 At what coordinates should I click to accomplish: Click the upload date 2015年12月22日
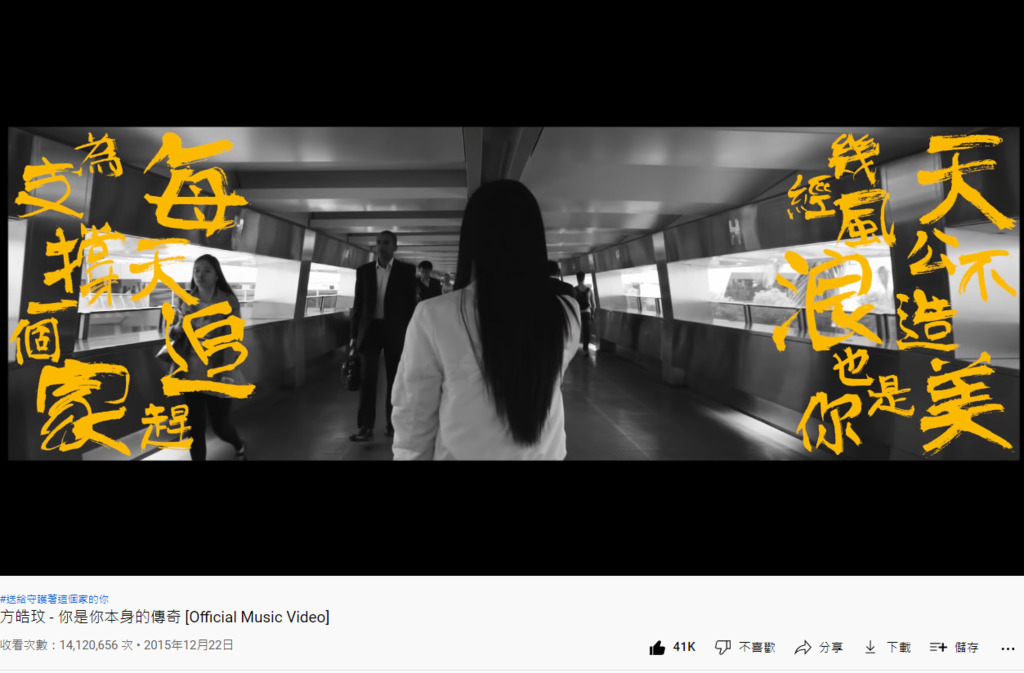tap(189, 645)
